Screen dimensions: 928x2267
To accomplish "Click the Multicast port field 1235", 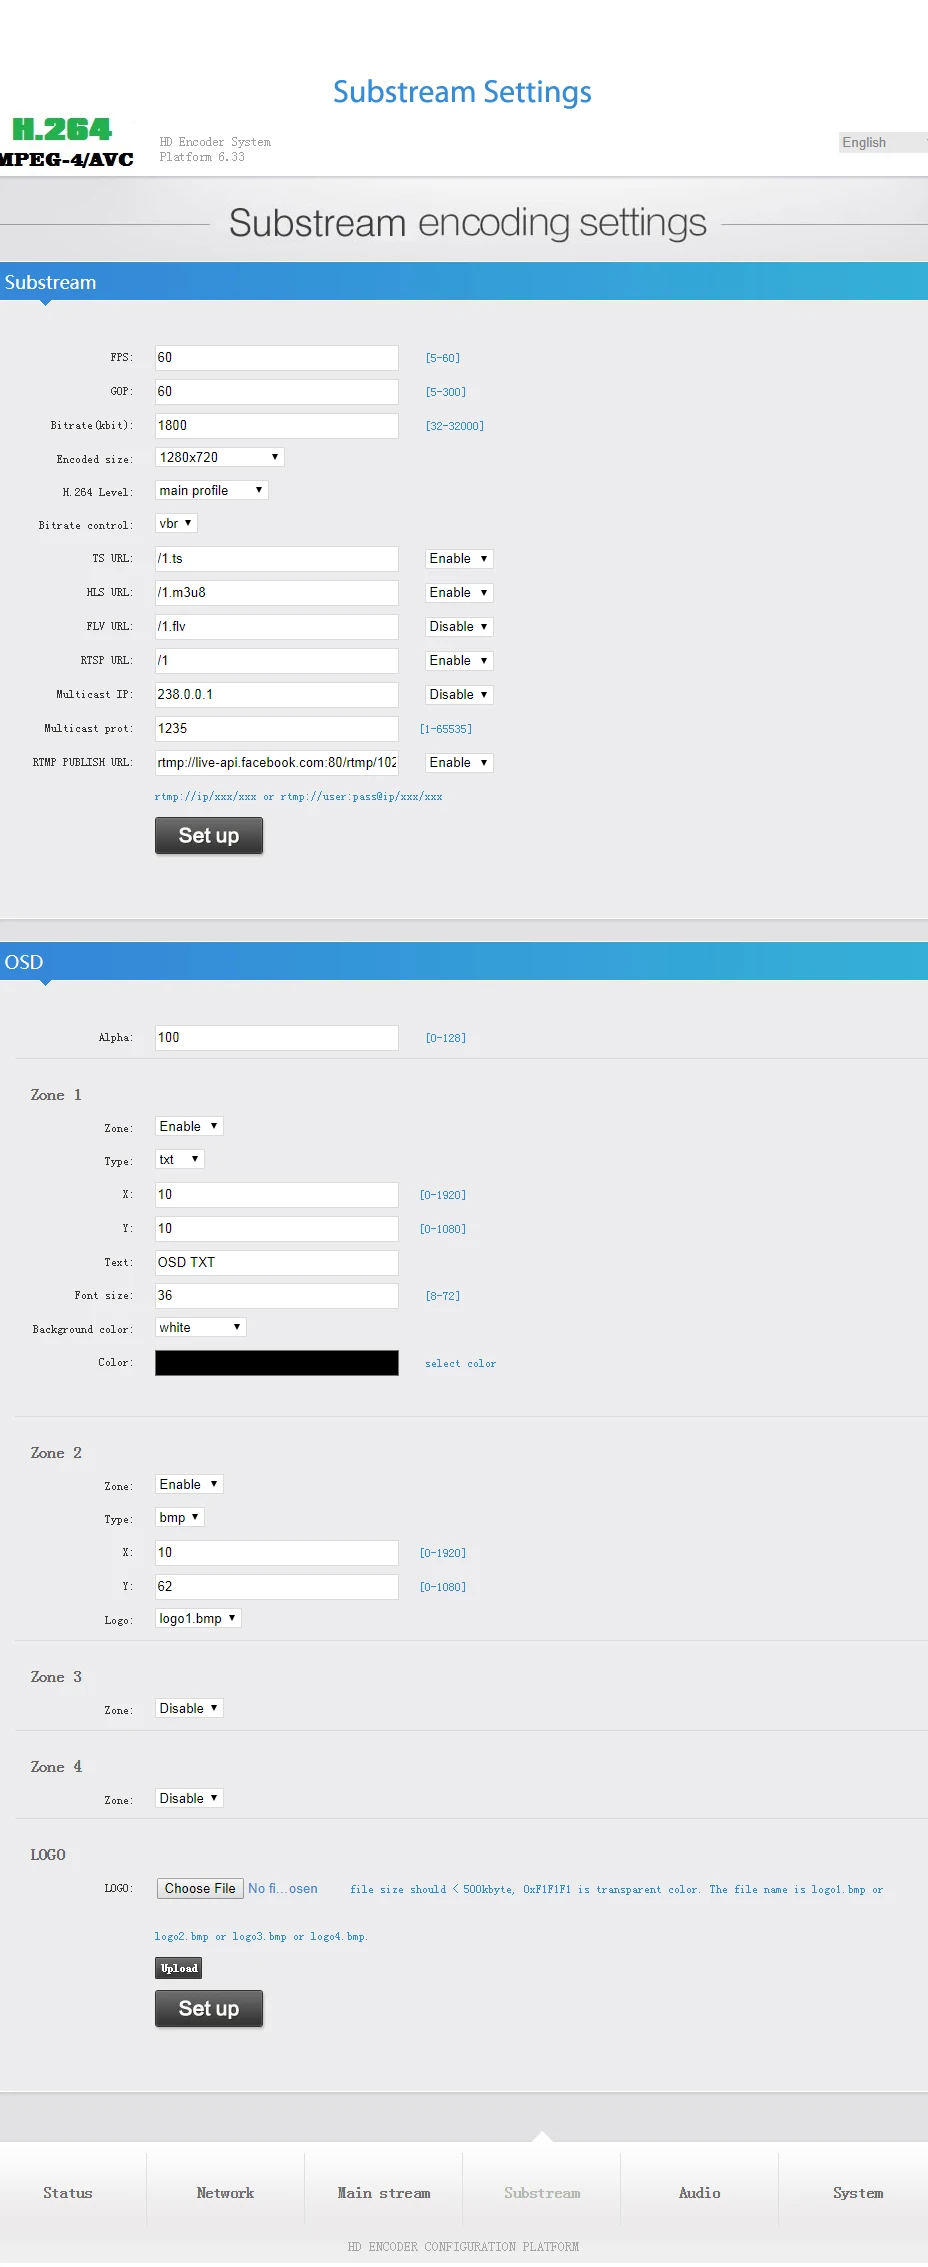I will tap(277, 729).
